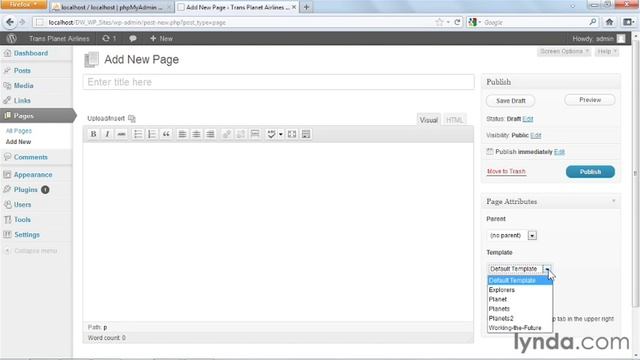Select Planet template option
Image resolution: width=640 pixels, height=360 pixels.
coord(520,299)
